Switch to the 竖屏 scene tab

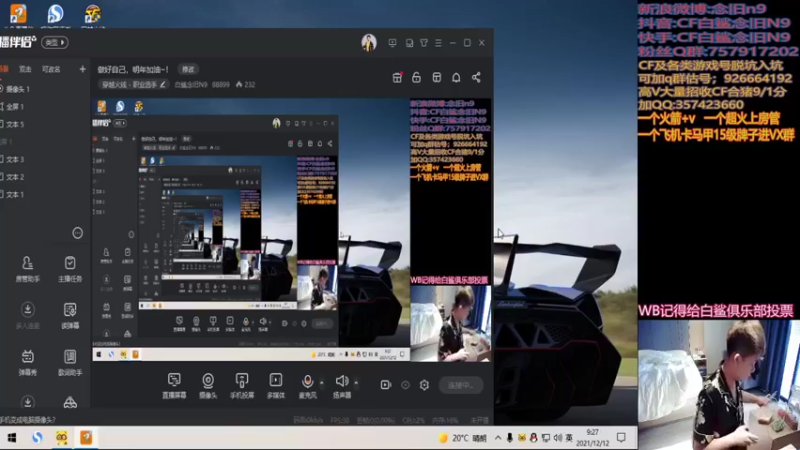pos(25,69)
